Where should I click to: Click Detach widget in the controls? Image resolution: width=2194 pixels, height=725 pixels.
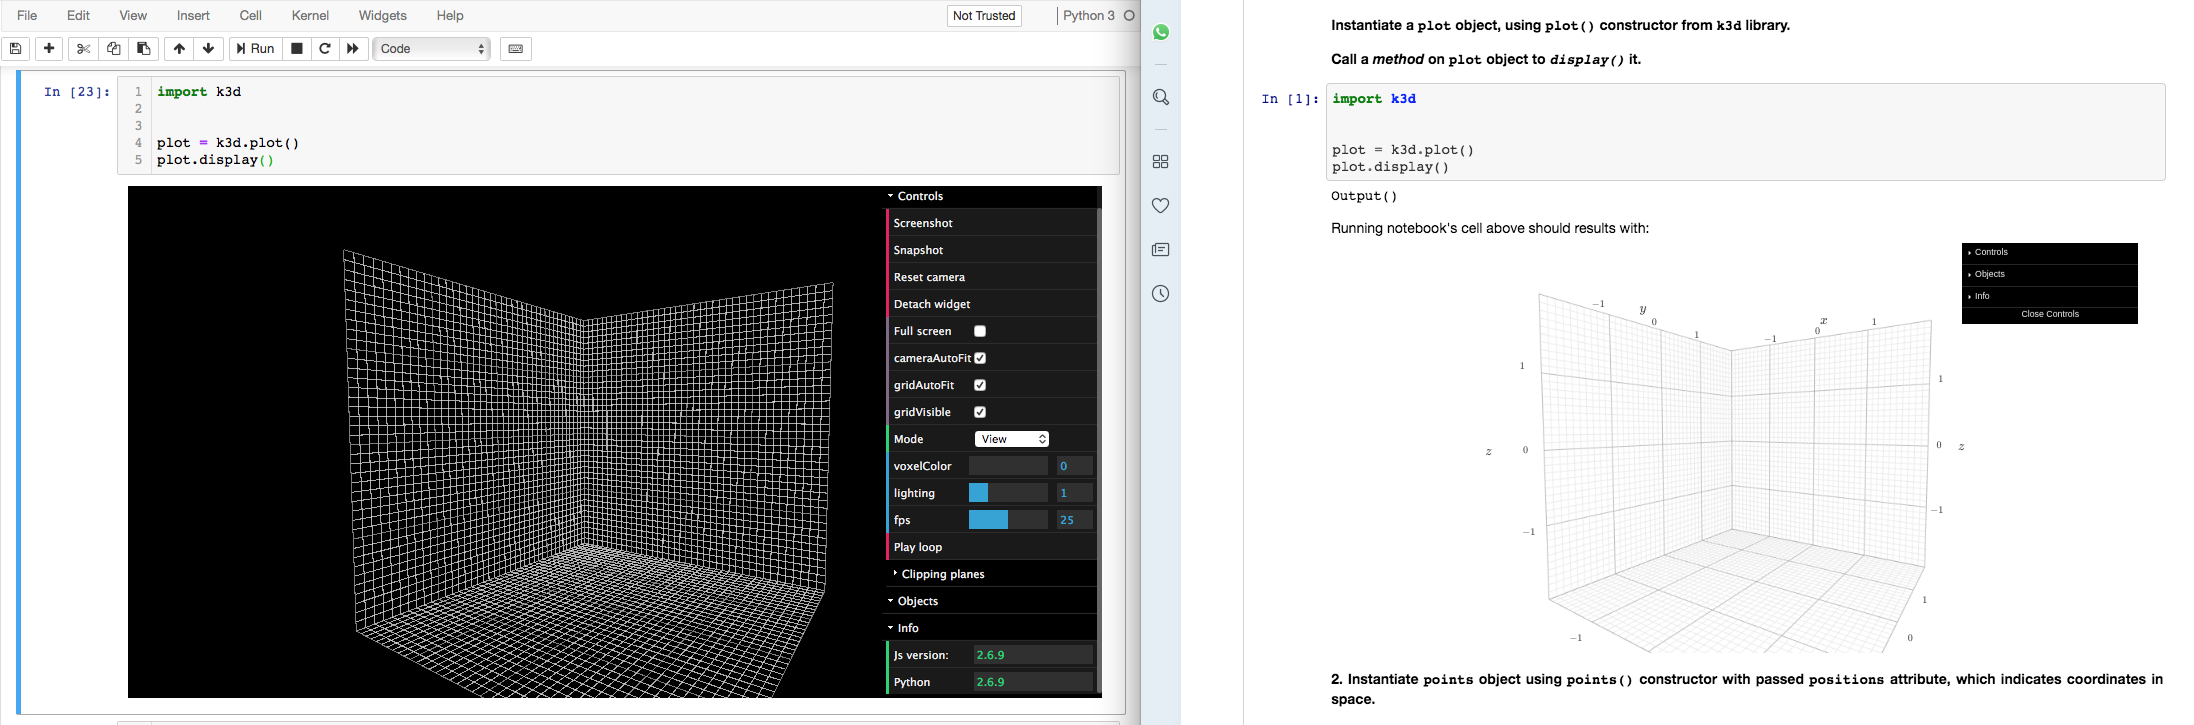pyautogui.click(x=991, y=304)
